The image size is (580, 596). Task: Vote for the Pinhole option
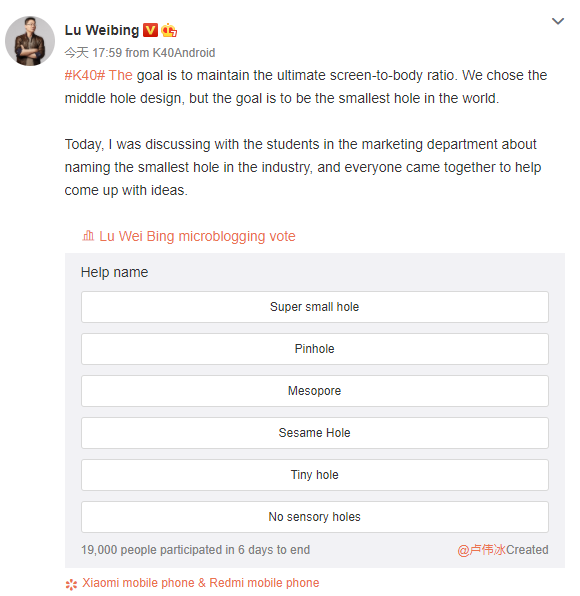315,349
